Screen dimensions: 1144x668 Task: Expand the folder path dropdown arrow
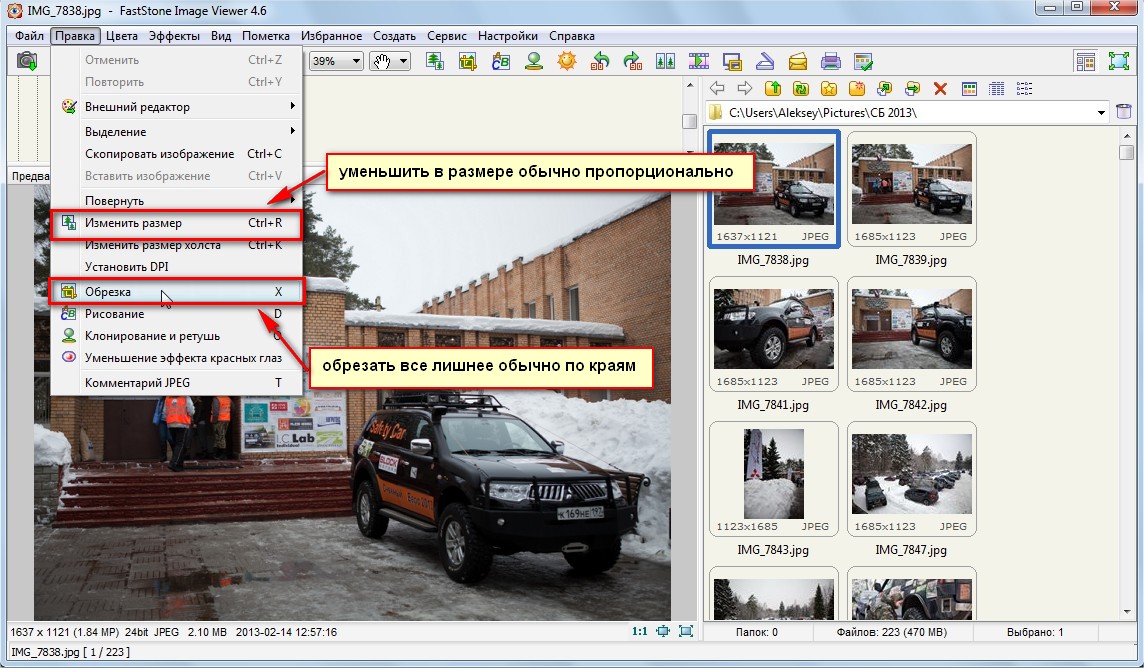(x=1100, y=113)
